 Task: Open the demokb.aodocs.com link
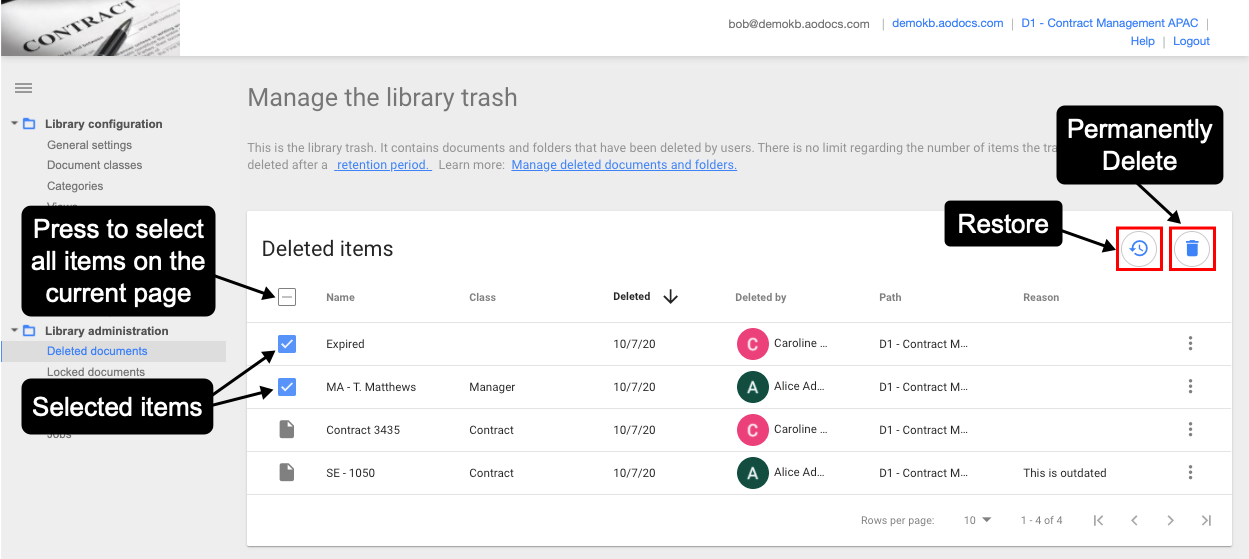(948, 23)
